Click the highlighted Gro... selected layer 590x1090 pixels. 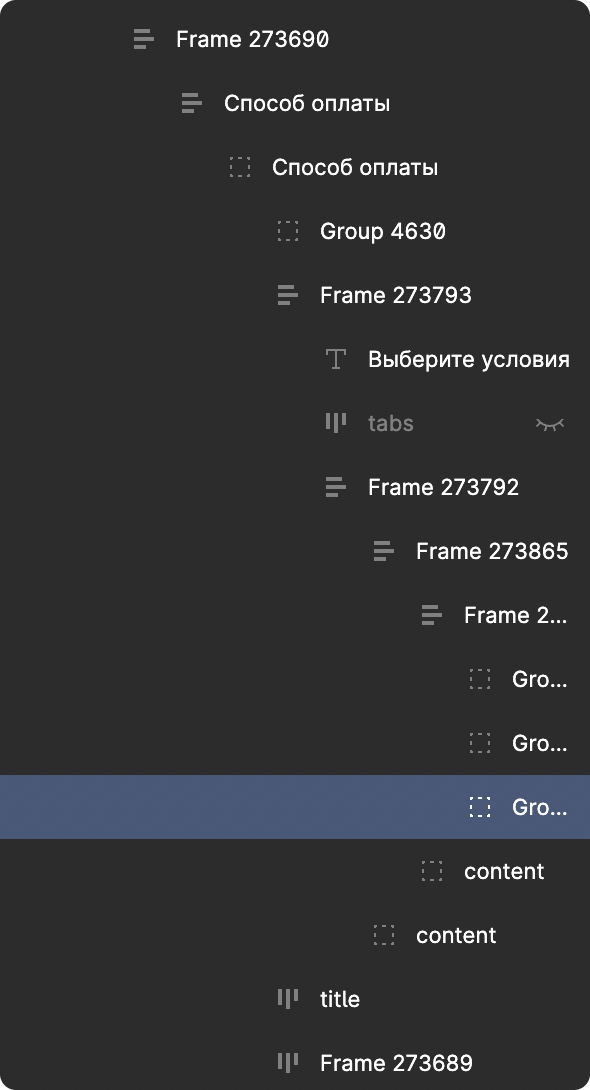coord(295,807)
